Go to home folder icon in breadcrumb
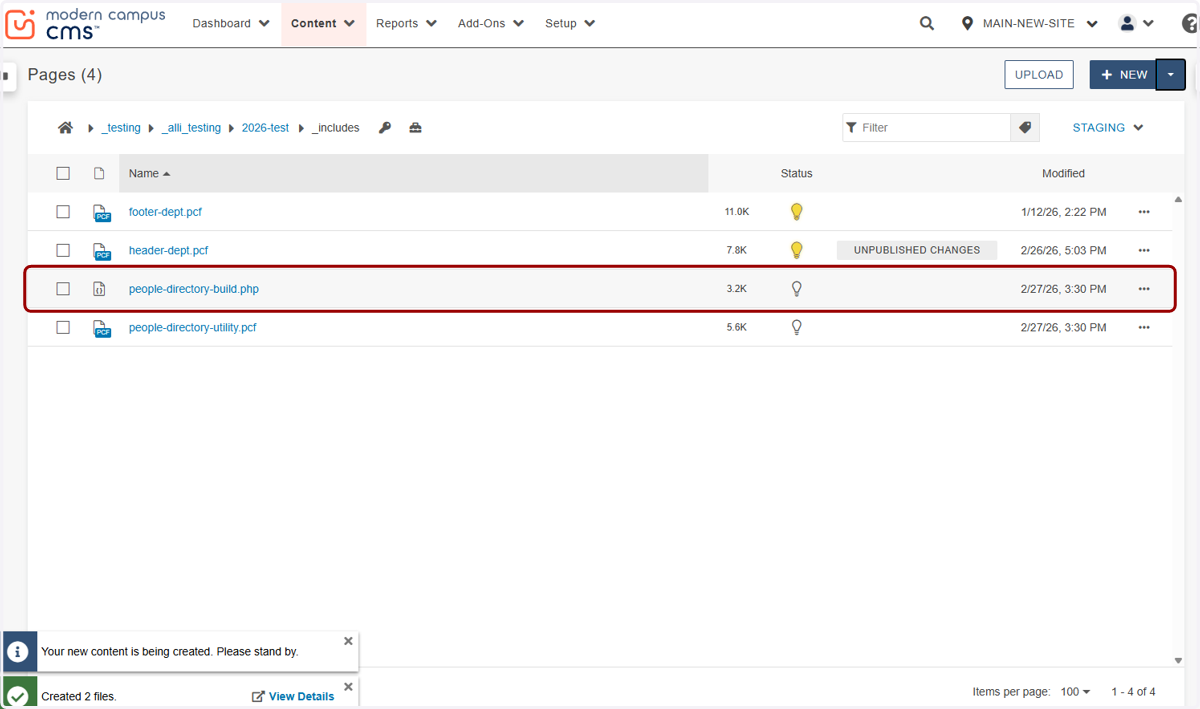This screenshot has height=709, width=1200. pos(65,128)
